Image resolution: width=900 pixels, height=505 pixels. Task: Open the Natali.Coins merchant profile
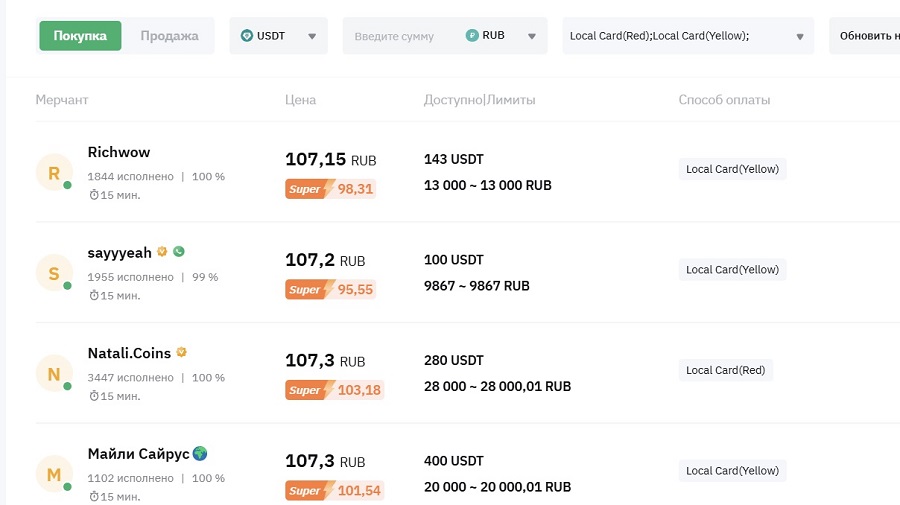(129, 353)
